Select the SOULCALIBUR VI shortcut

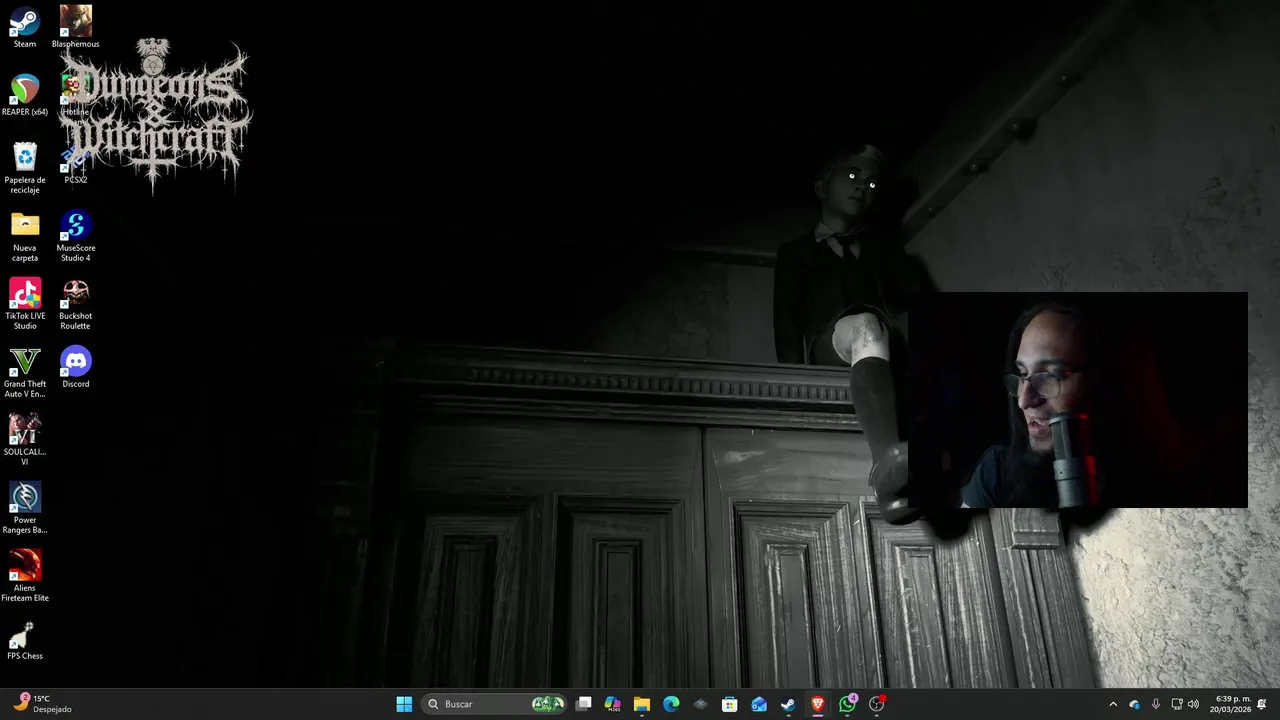(x=25, y=440)
